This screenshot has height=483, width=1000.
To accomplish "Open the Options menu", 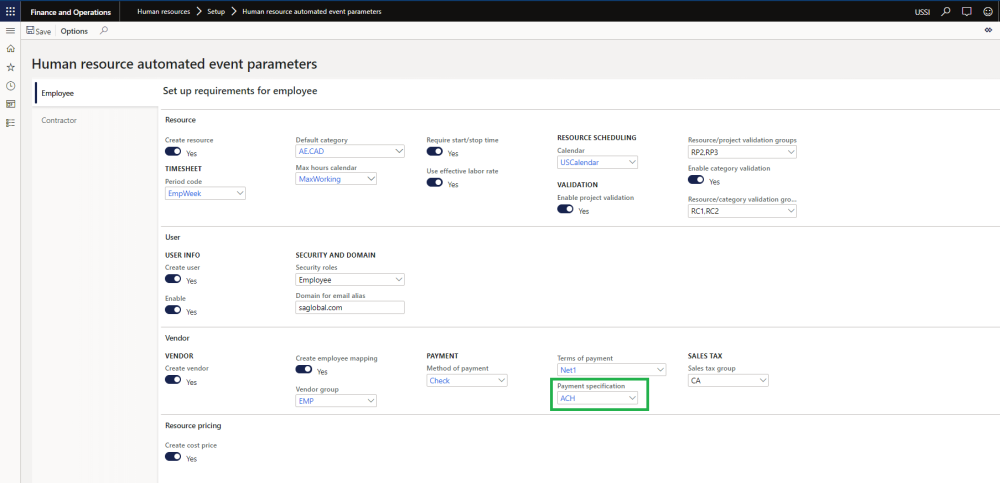I will [x=74, y=31].
